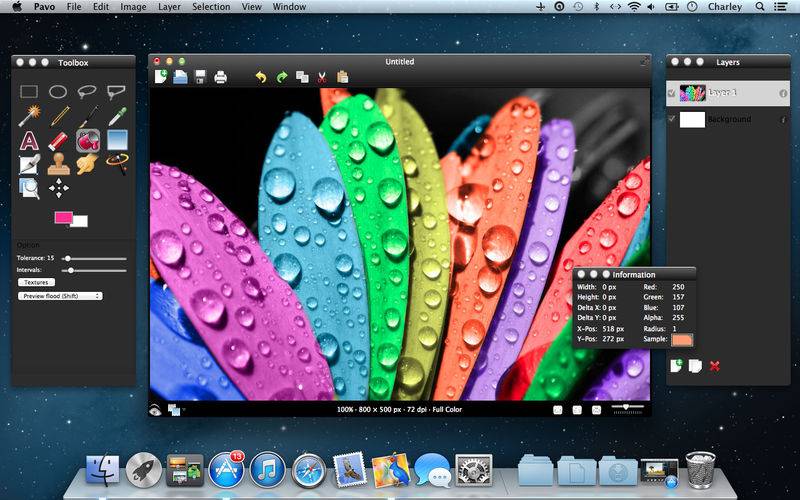The image size is (800, 500).
Task: Open channels dropdown in status bar
Action: pyautogui.click(x=176, y=409)
